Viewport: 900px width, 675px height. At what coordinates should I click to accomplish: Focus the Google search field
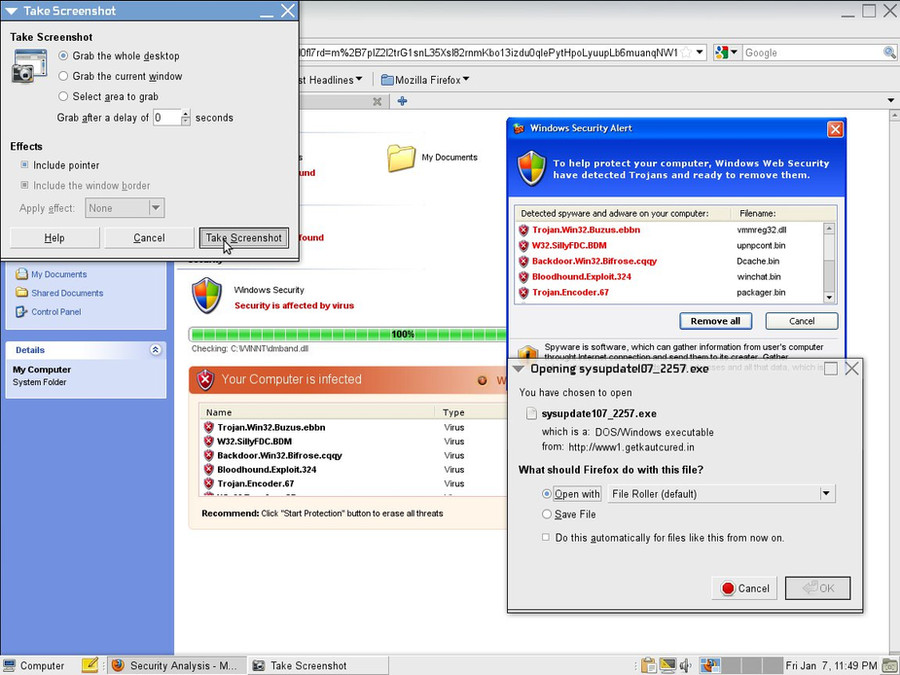(812, 53)
